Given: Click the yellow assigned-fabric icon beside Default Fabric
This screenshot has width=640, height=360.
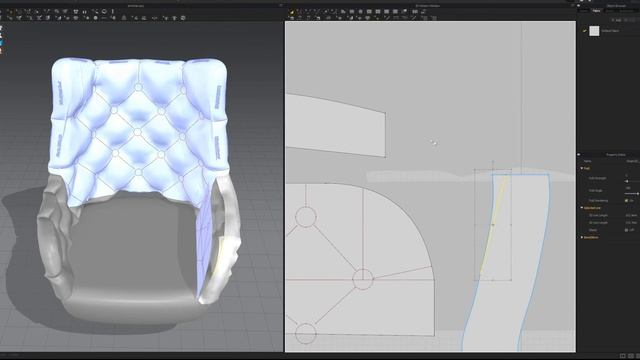Looking at the screenshot, I should [585, 31].
